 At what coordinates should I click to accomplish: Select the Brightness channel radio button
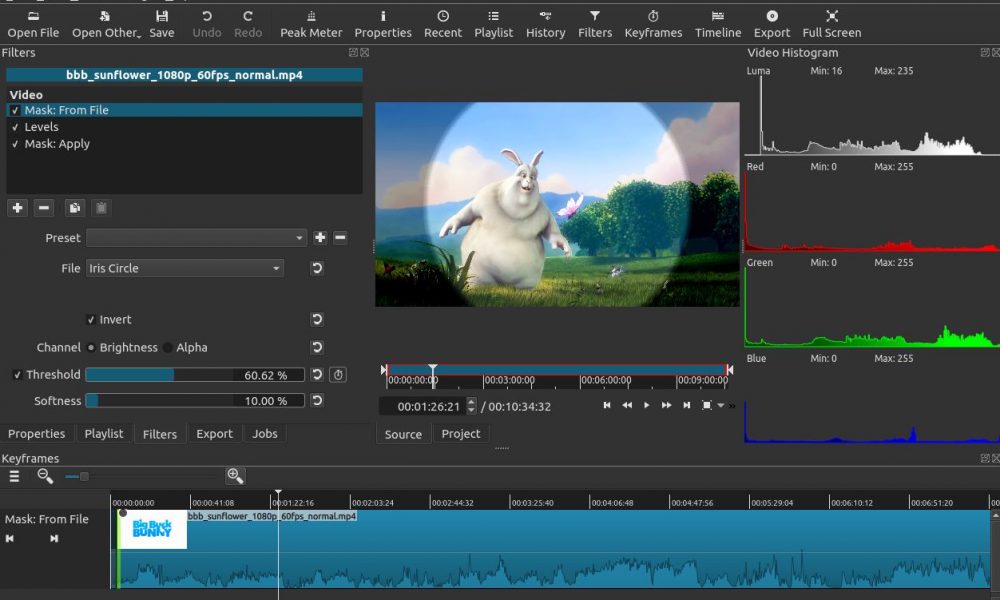(91, 348)
